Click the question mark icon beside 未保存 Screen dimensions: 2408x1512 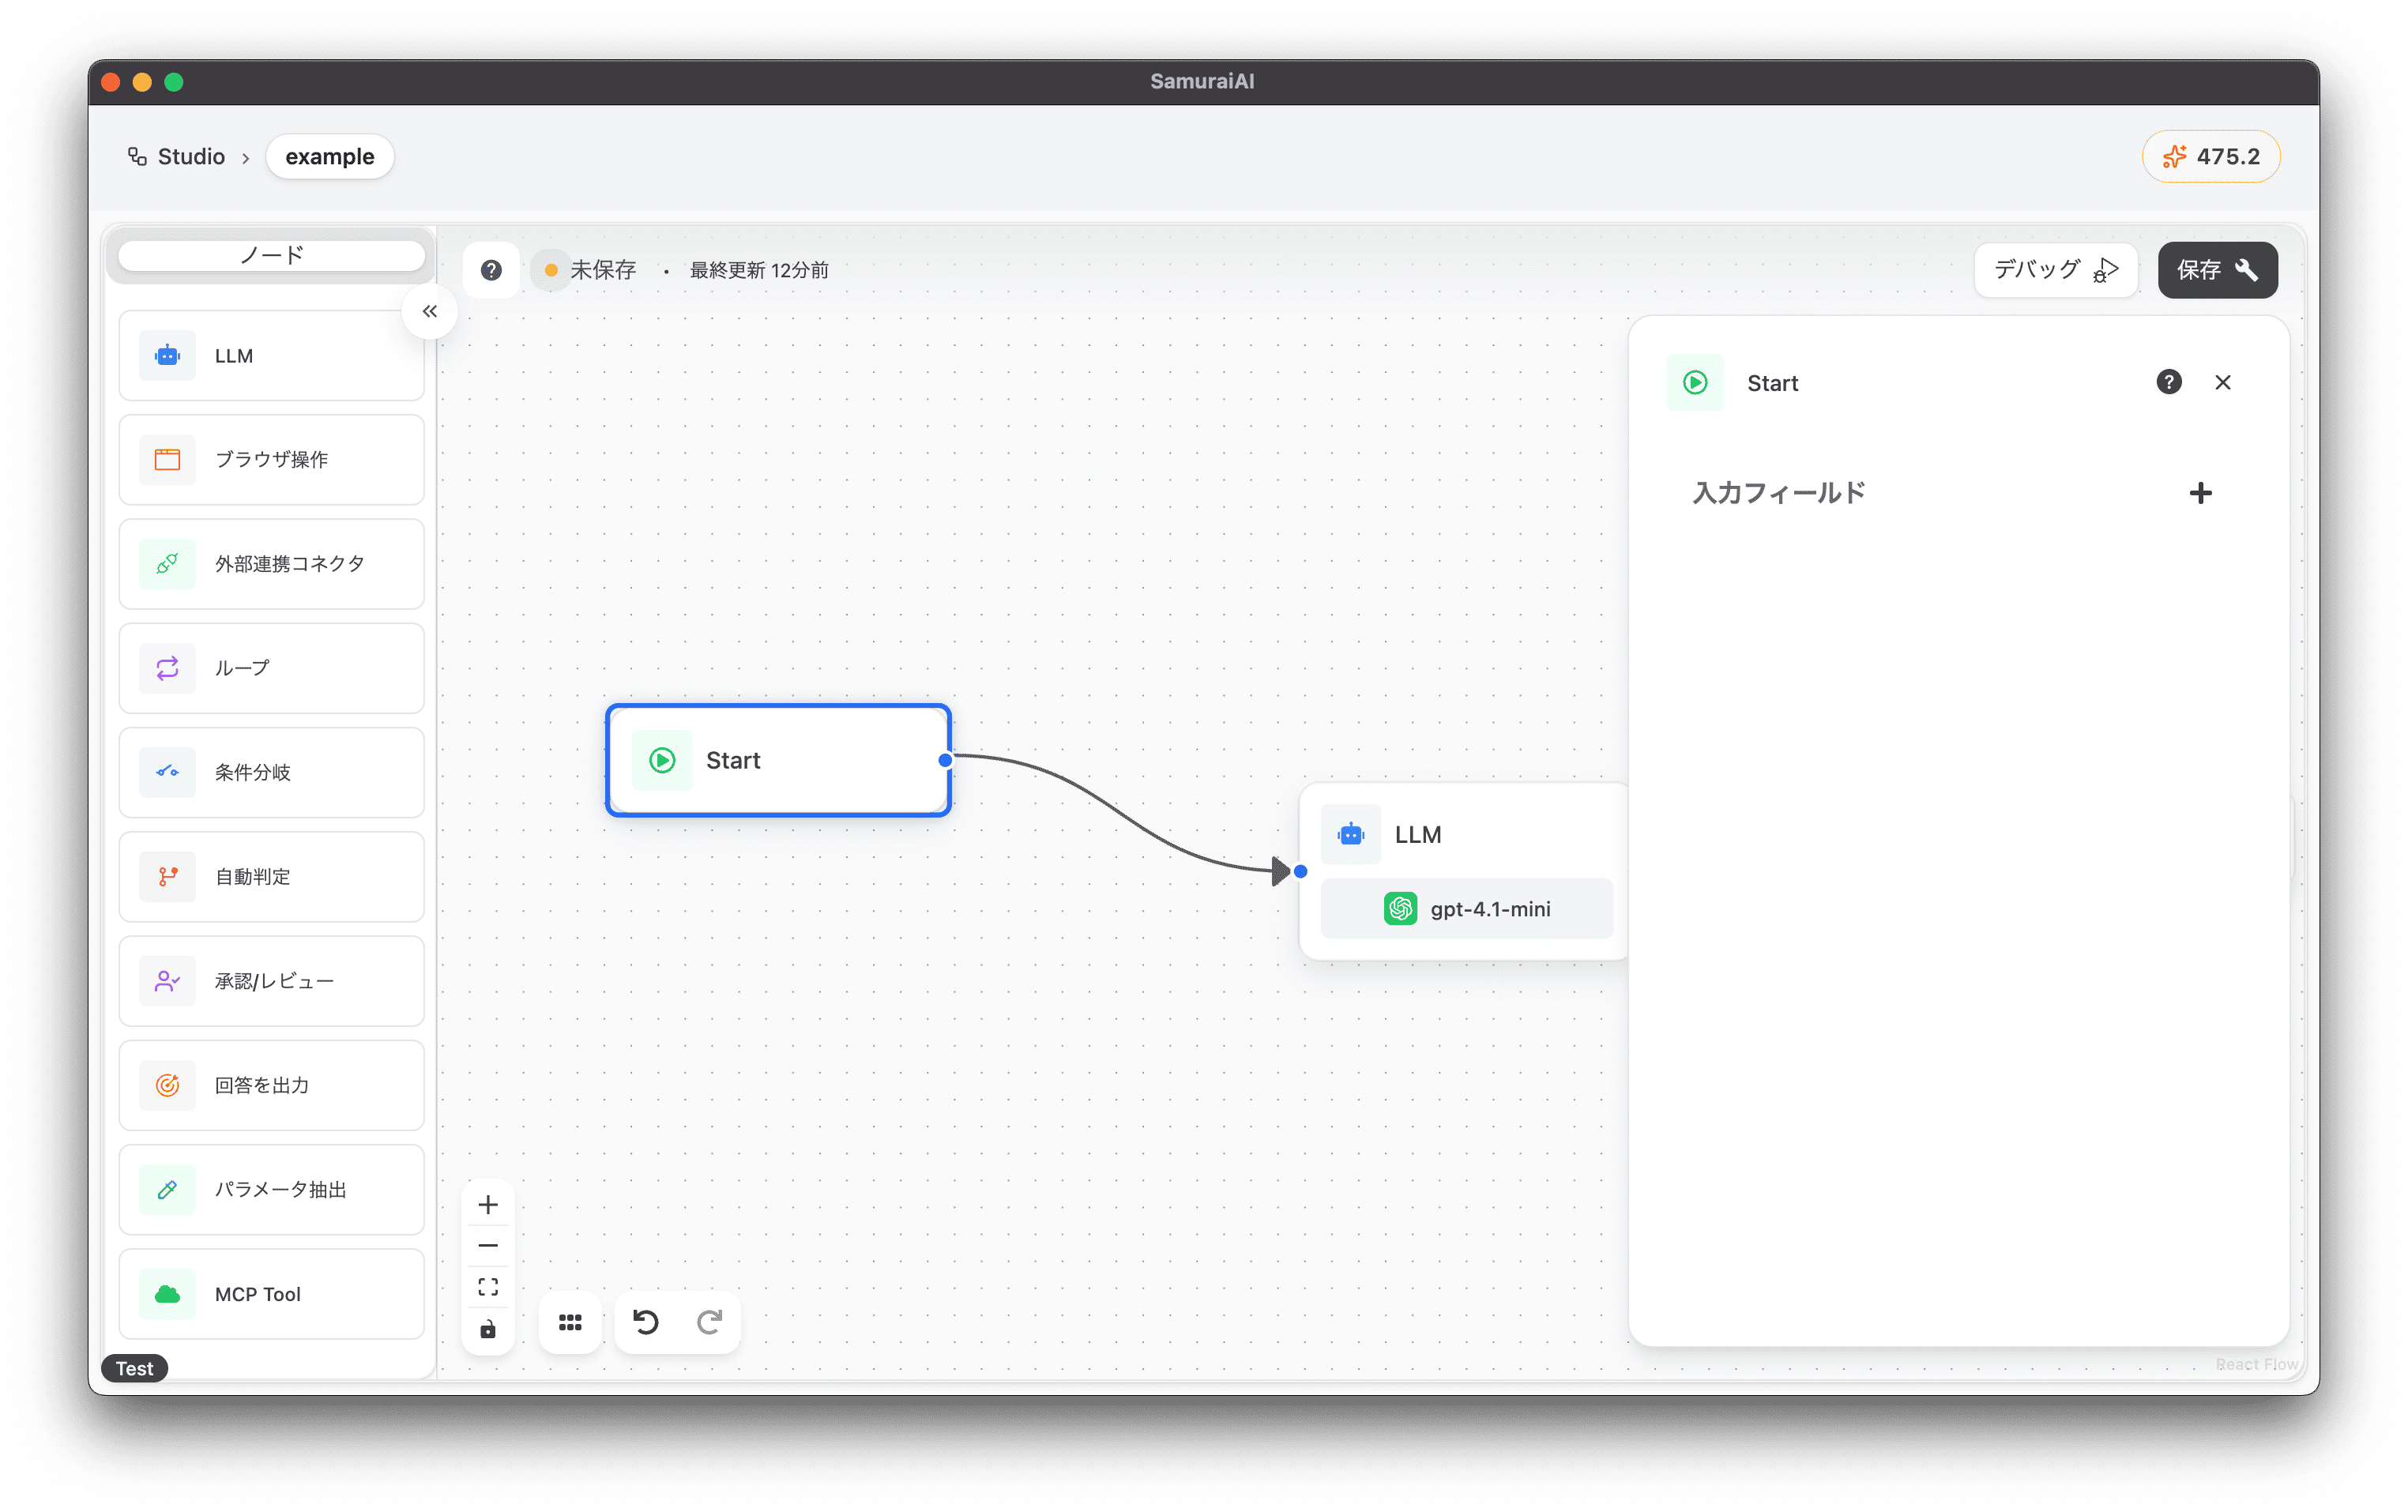click(x=491, y=270)
